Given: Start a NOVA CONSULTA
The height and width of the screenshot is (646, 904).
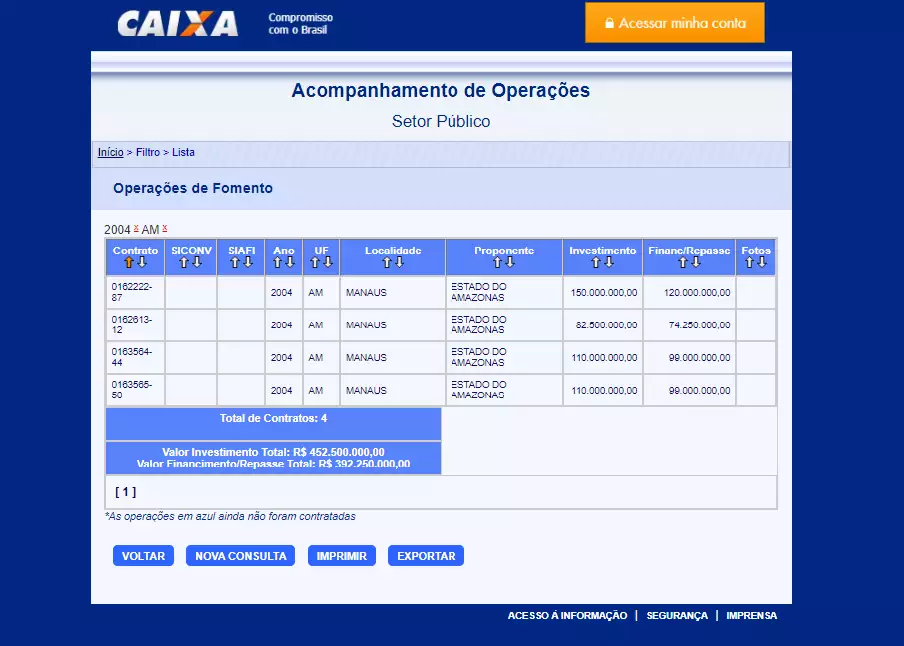Looking at the screenshot, I should pyautogui.click(x=240, y=556).
